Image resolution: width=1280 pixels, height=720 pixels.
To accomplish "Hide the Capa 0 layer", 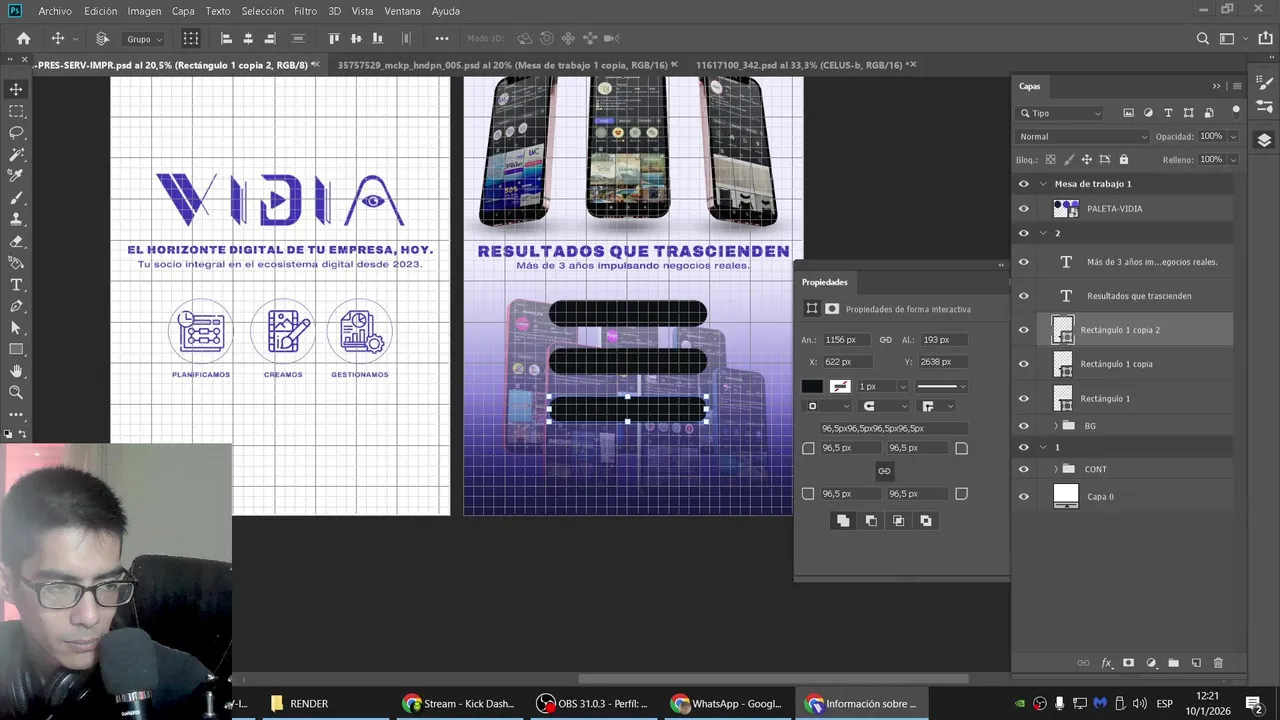I will [x=1023, y=496].
